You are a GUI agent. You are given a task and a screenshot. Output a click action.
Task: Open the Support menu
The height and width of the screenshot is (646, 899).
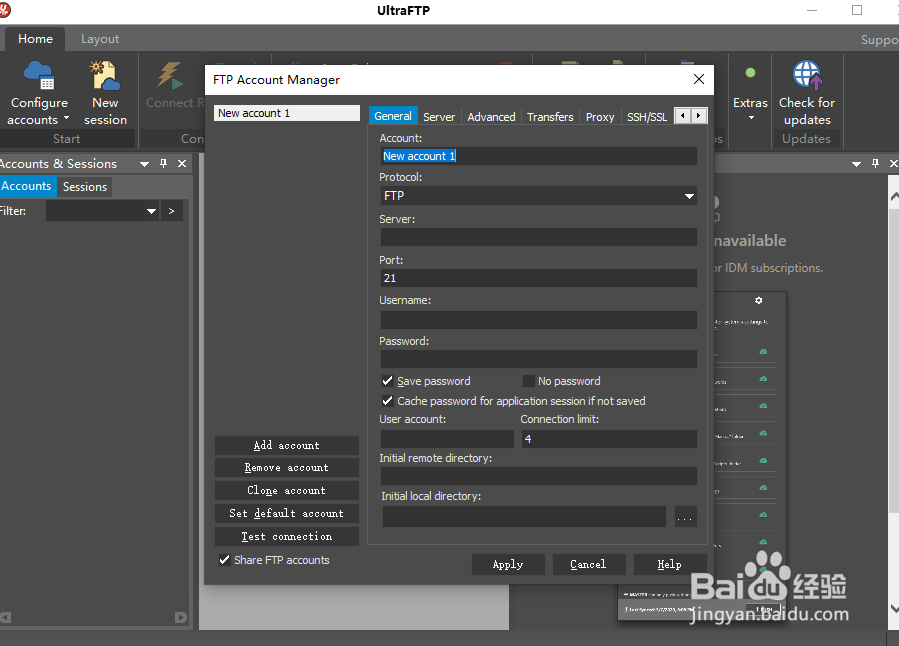880,40
